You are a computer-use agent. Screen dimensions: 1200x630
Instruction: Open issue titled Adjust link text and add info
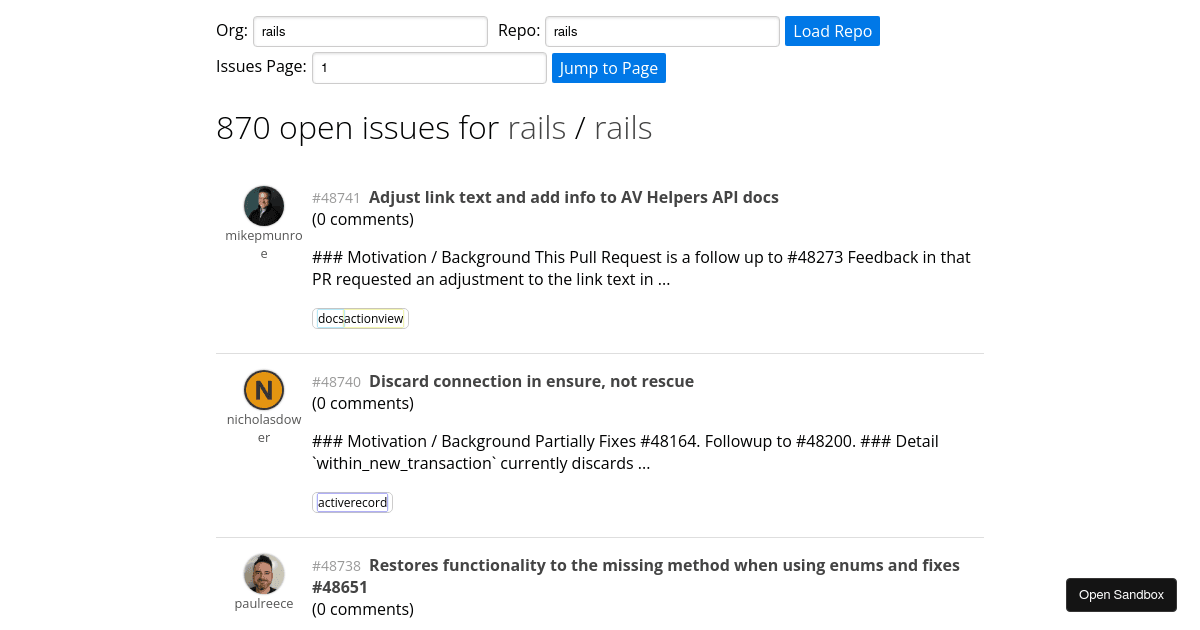point(574,197)
